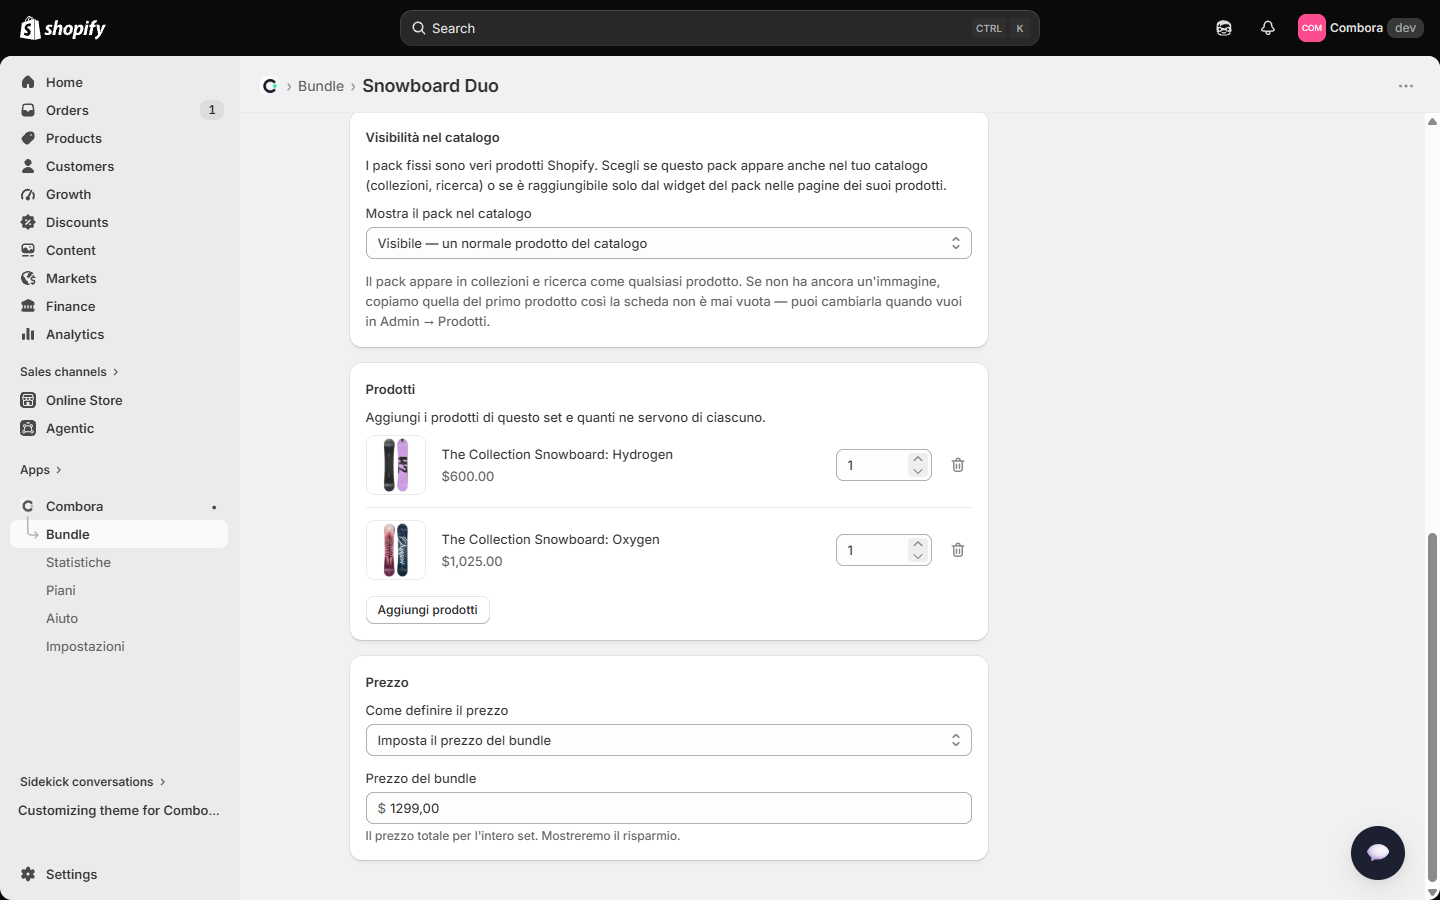The image size is (1440, 900).
Task: Click the COM store avatar
Action: [1312, 28]
